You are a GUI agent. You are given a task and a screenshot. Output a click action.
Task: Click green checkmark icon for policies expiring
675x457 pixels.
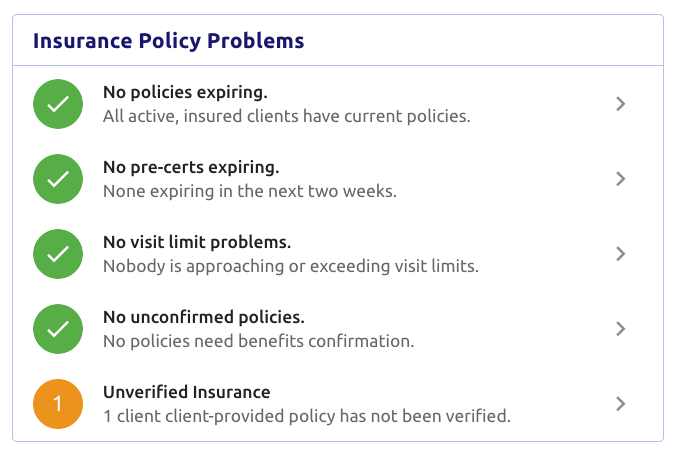[58, 104]
